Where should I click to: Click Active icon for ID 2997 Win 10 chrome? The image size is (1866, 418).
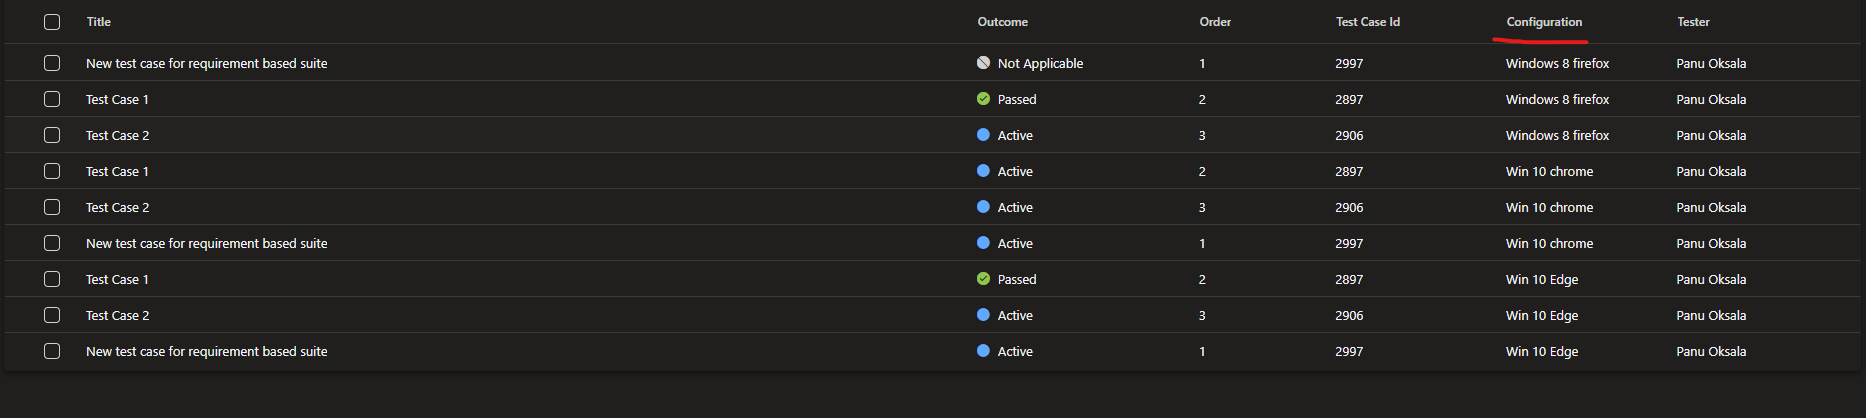click(x=983, y=243)
